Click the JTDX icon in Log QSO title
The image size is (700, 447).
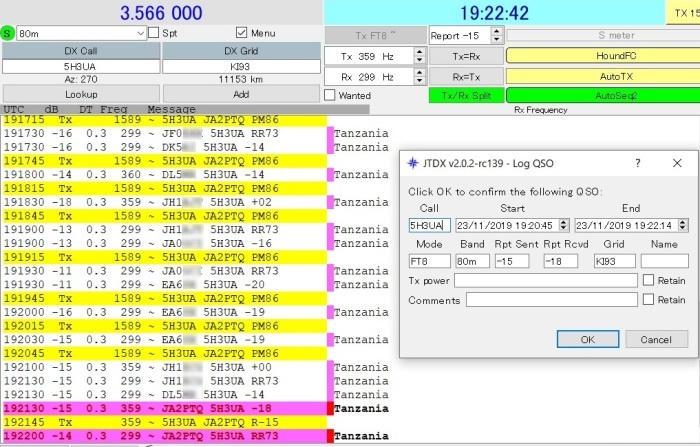pyautogui.click(x=413, y=163)
